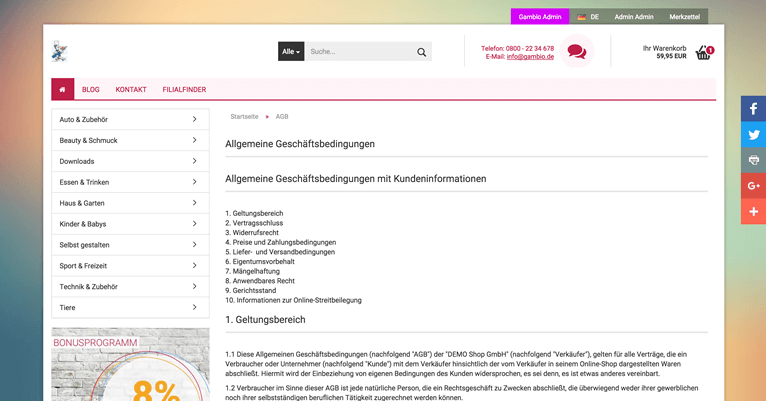The image size is (766, 401).
Task: Open the shopping cart basket icon
Action: (703, 53)
